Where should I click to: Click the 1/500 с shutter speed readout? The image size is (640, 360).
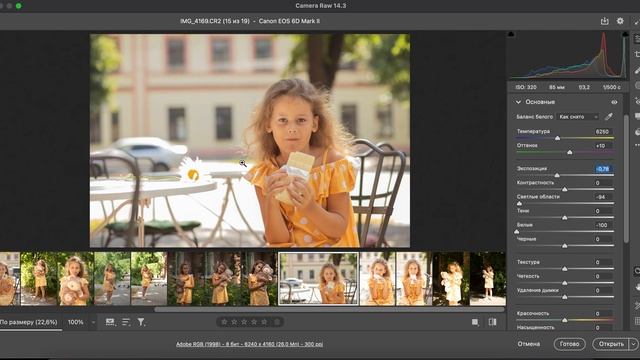(611, 87)
